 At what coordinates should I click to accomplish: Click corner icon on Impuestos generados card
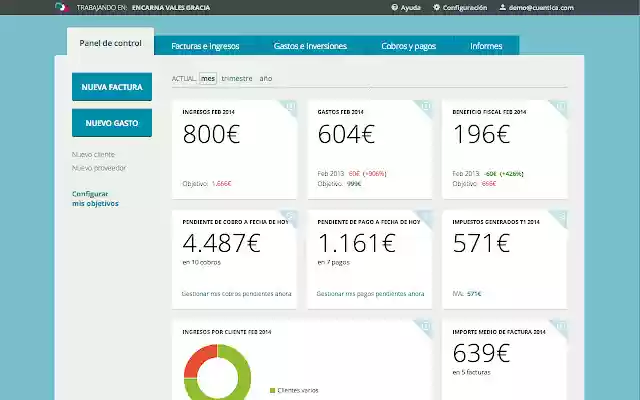click(561, 216)
